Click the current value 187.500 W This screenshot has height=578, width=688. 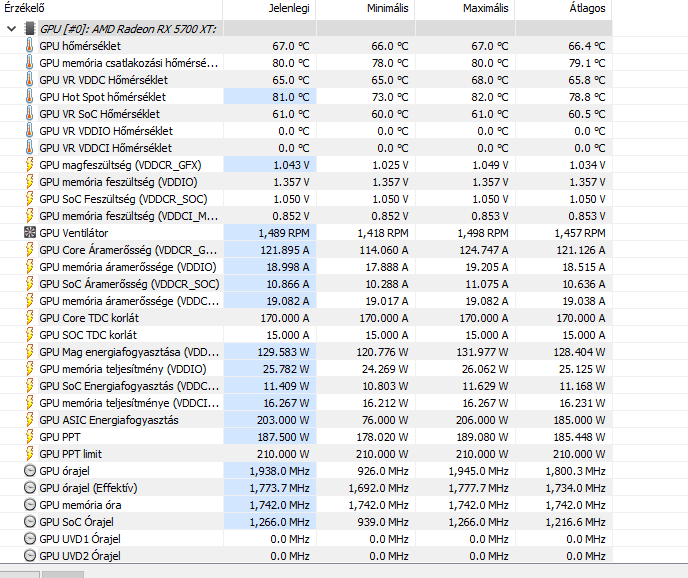tap(283, 437)
